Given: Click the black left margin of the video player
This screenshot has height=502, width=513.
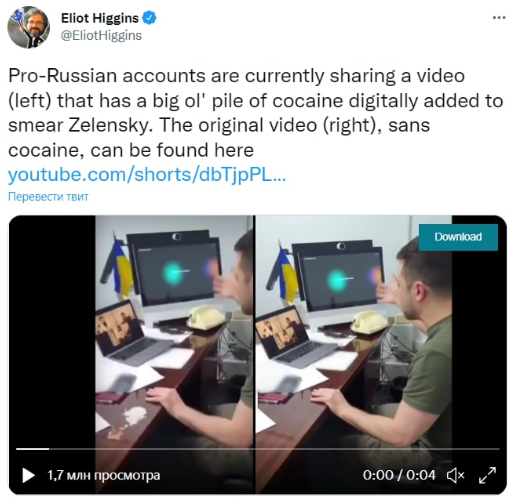Looking at the screenshot, I should tap(52, 332).
